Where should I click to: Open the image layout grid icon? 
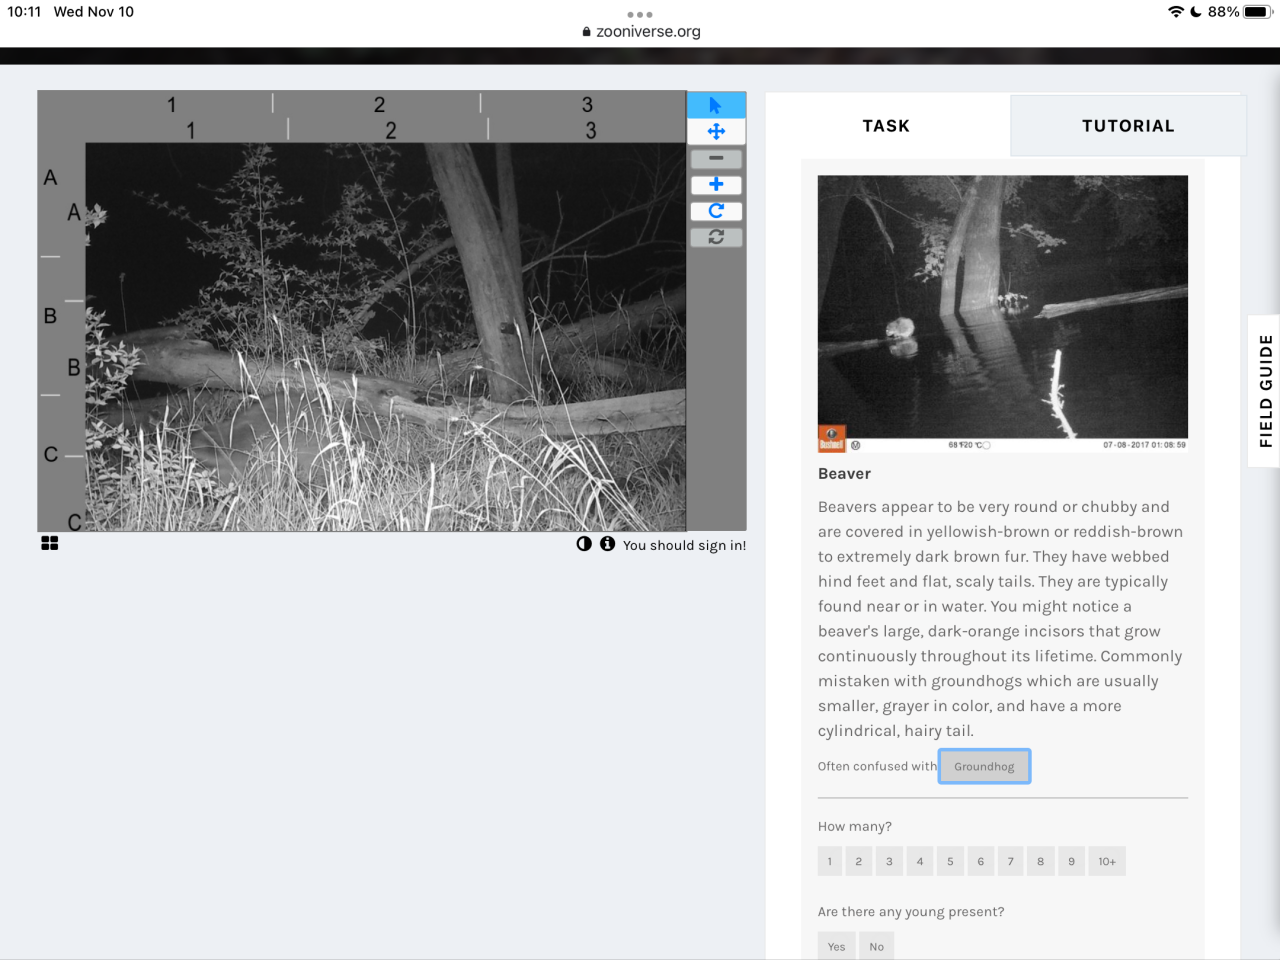coord(50,543)
